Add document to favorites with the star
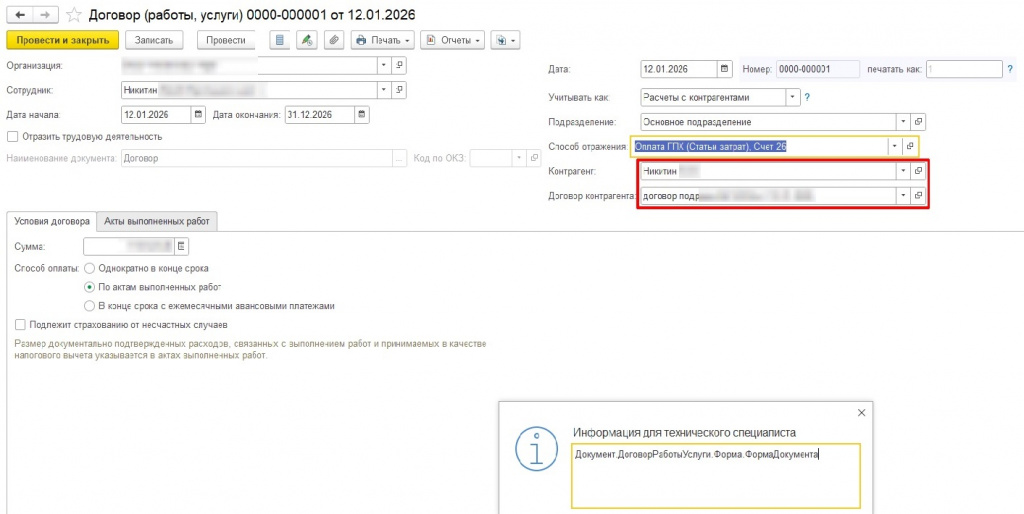1024x514 pixels. click(74, 14)
